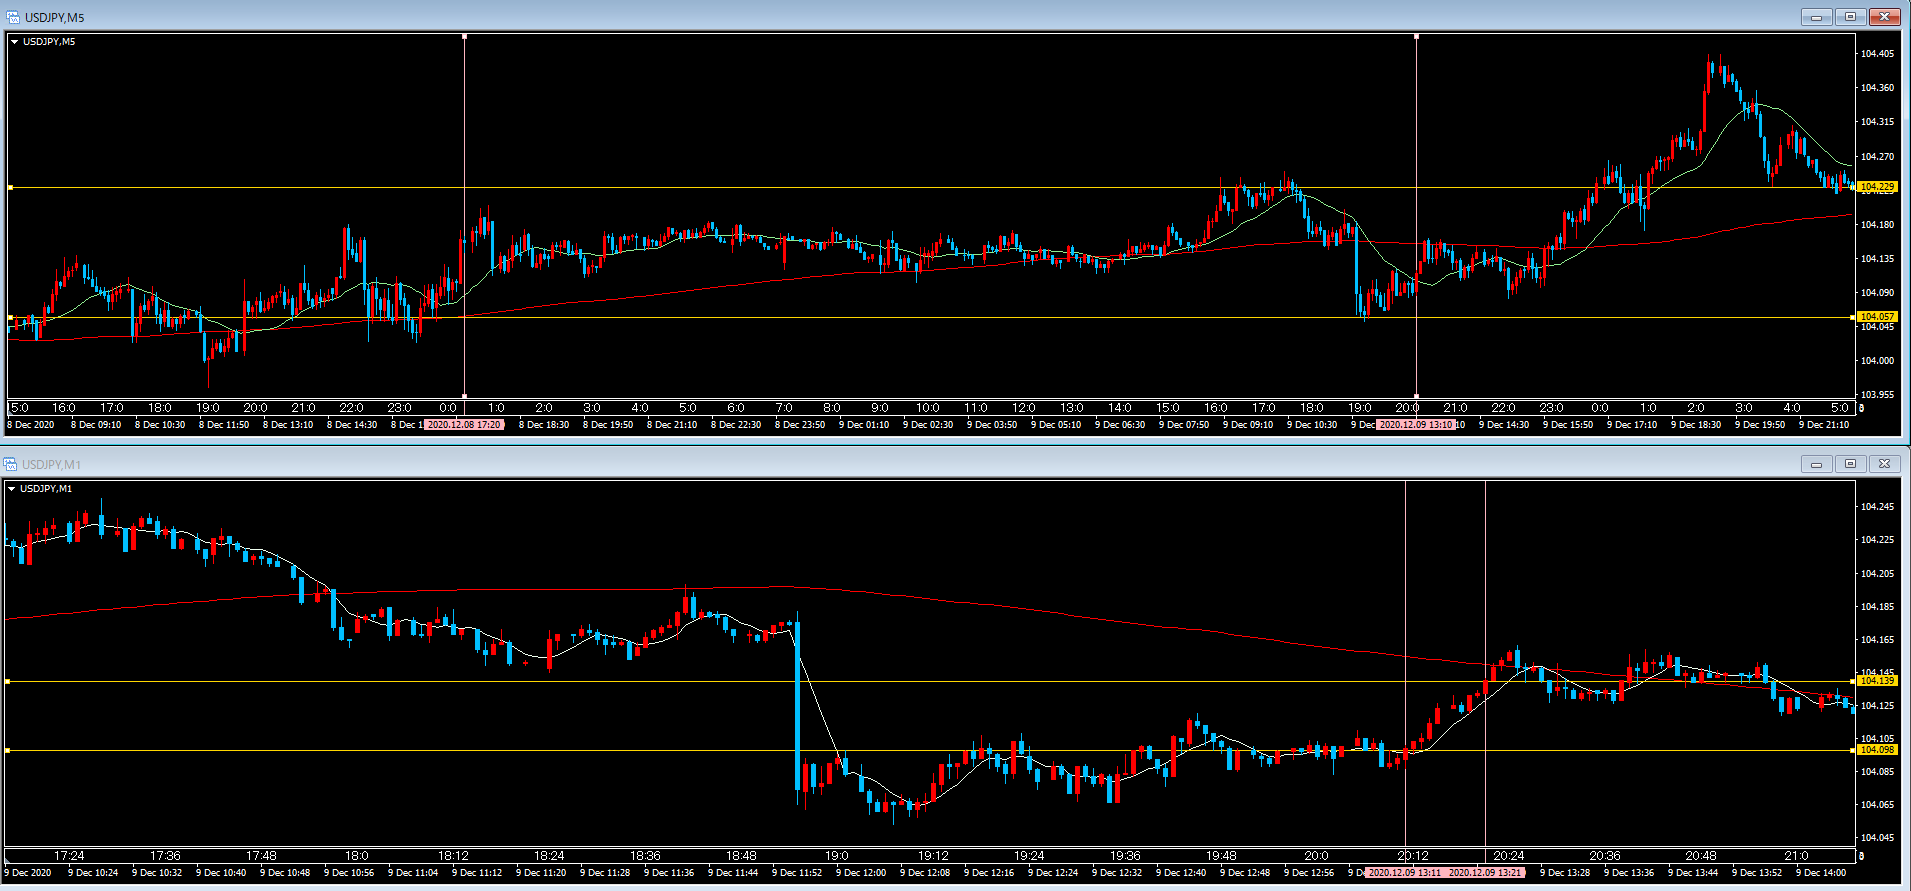Select the 2020.12.09 13:10 date marker

point(1415,425)
